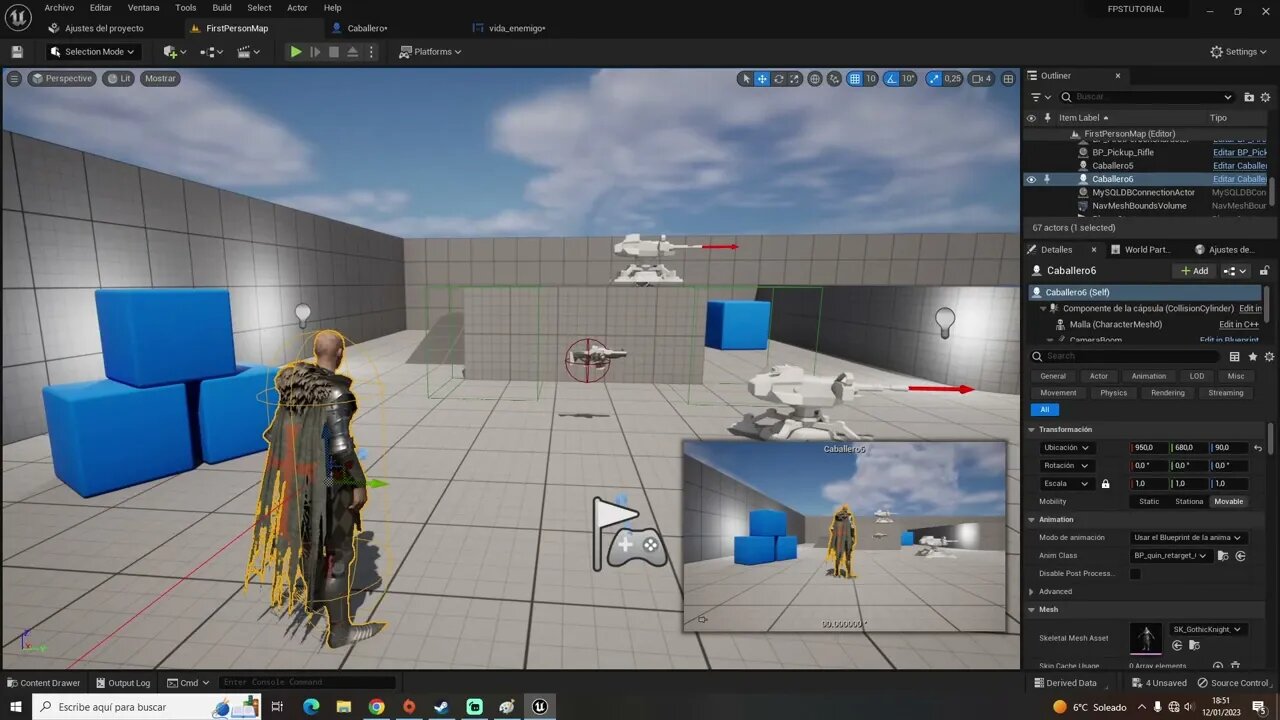This screenshot has width=1280, height=720.
Task: Start Play in Editor with green play
Action: click(296, 52)
